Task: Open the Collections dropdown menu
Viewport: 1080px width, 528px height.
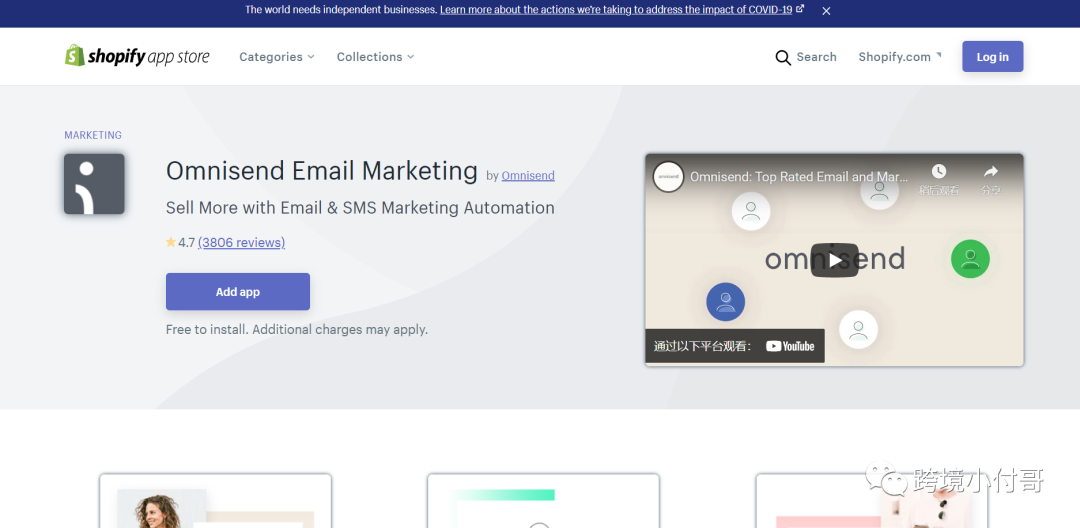Action: pyautogui.click(x=375, y=56)
